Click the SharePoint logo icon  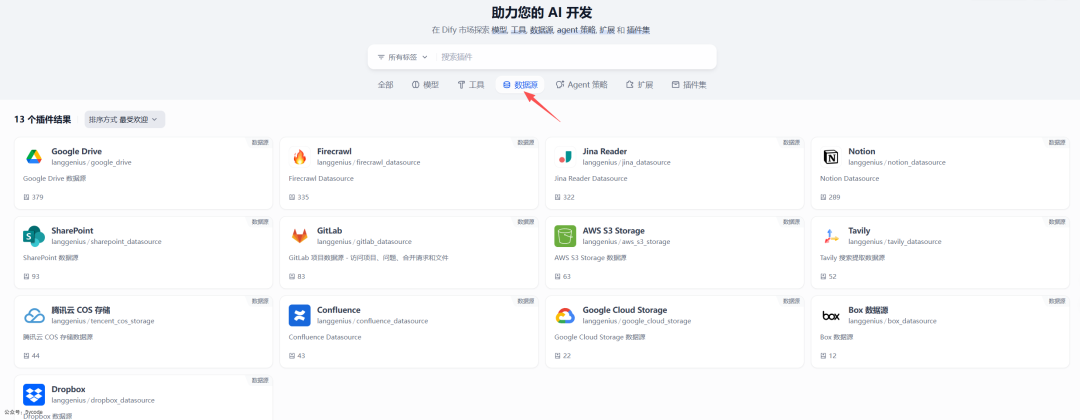coord(34,236)
